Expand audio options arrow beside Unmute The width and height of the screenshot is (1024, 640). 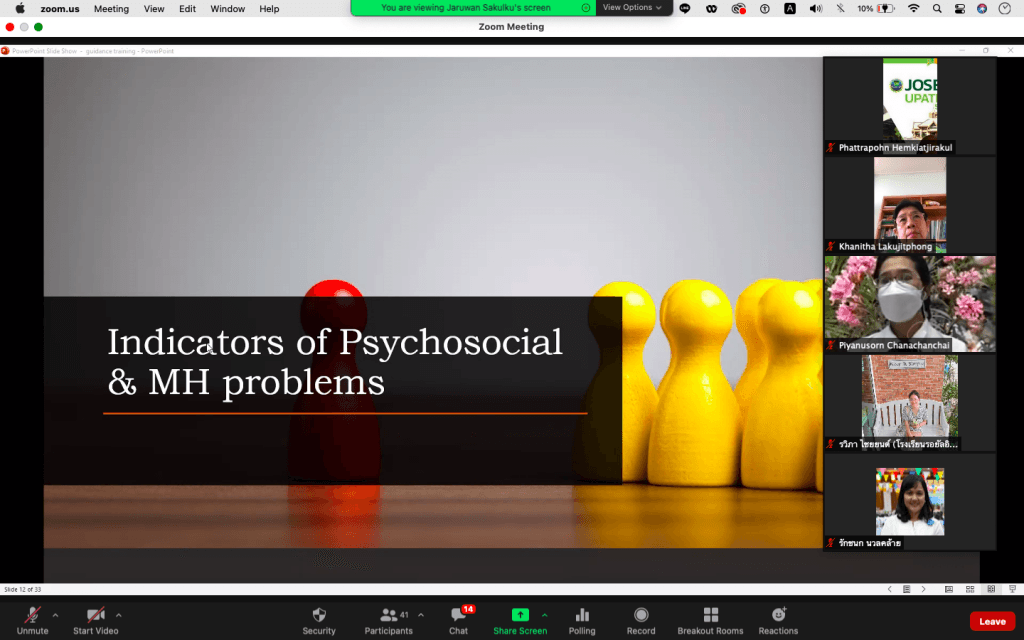[55, 615]
